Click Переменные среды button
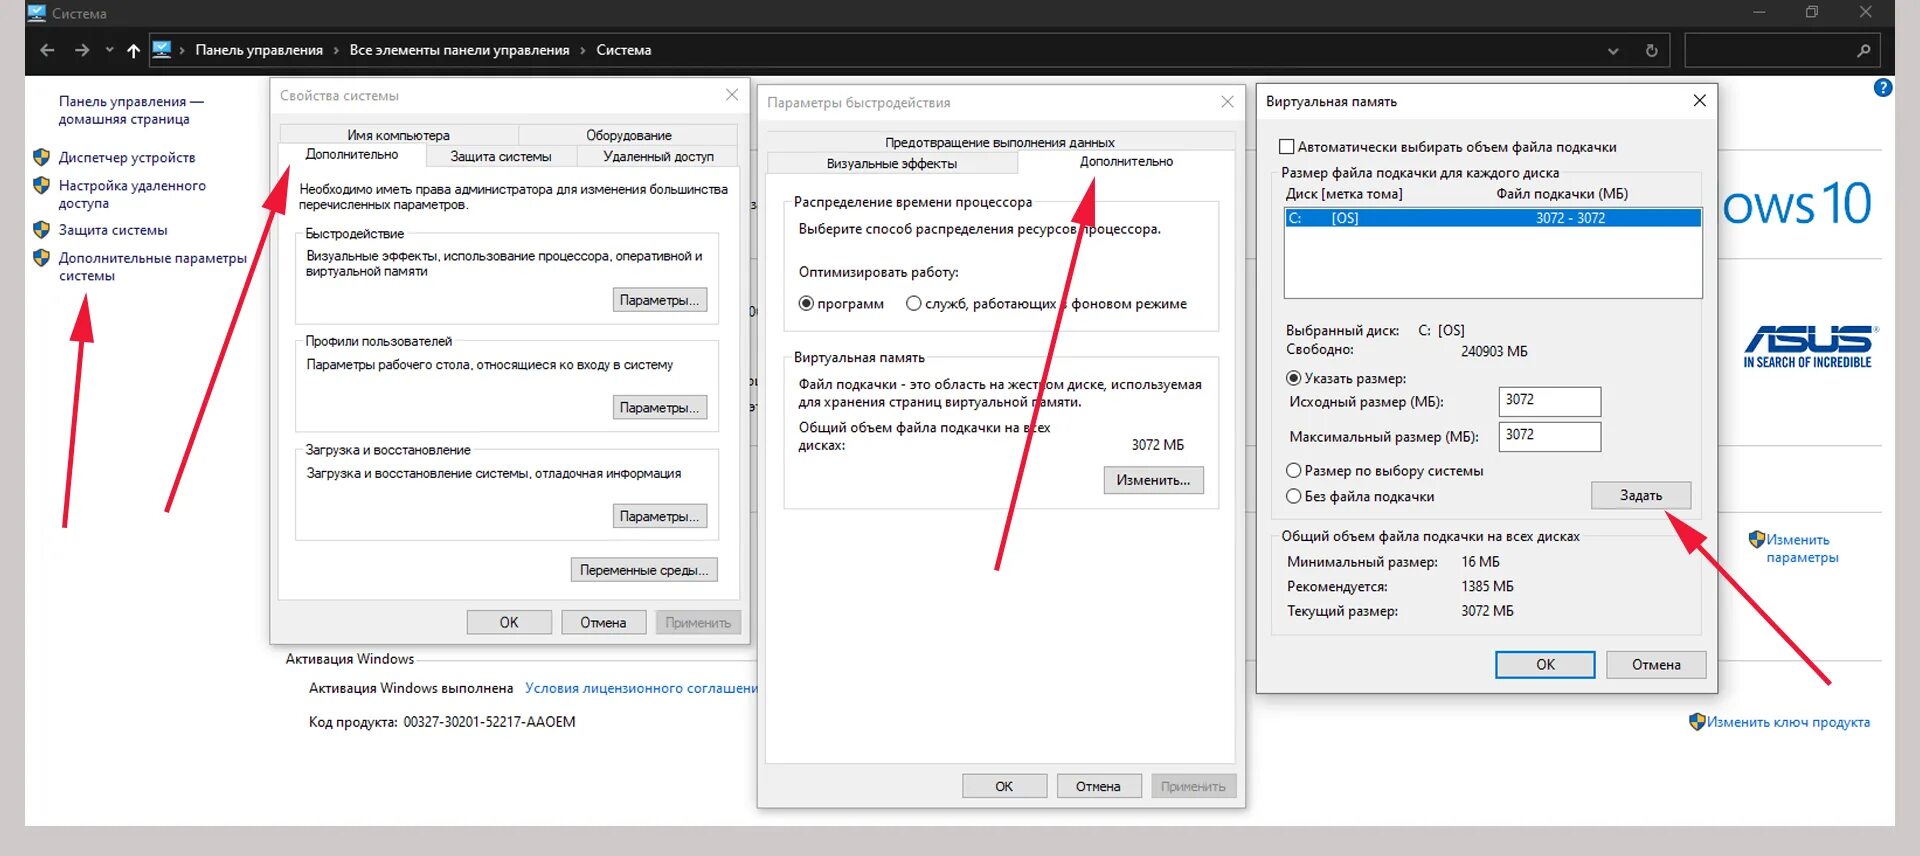Screen dimensions: 1920x856 pos(644,570)
